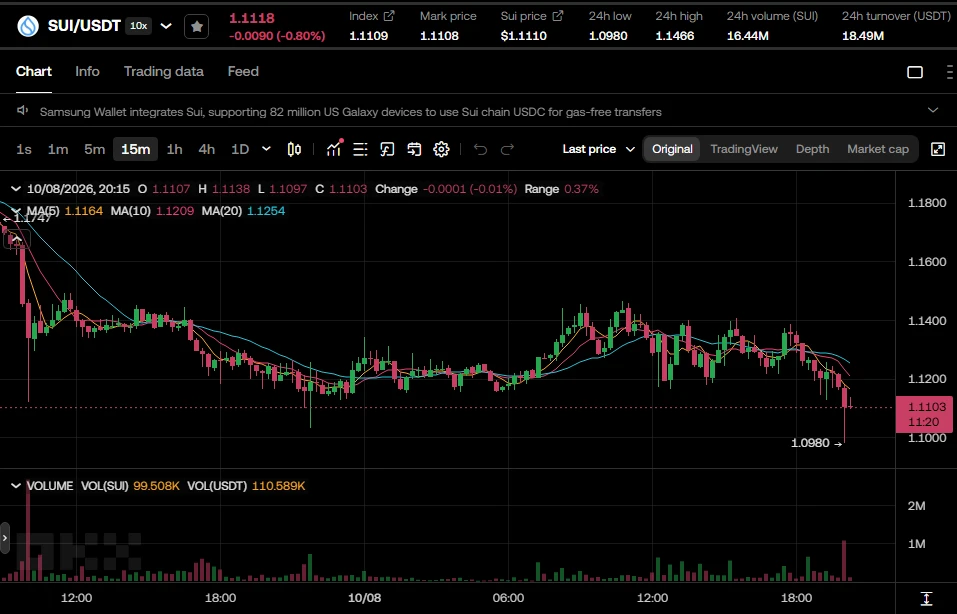This screenshot has width=957, height=614.
Task: Open the Sui price external link icon
Action: tap(558, 16)
